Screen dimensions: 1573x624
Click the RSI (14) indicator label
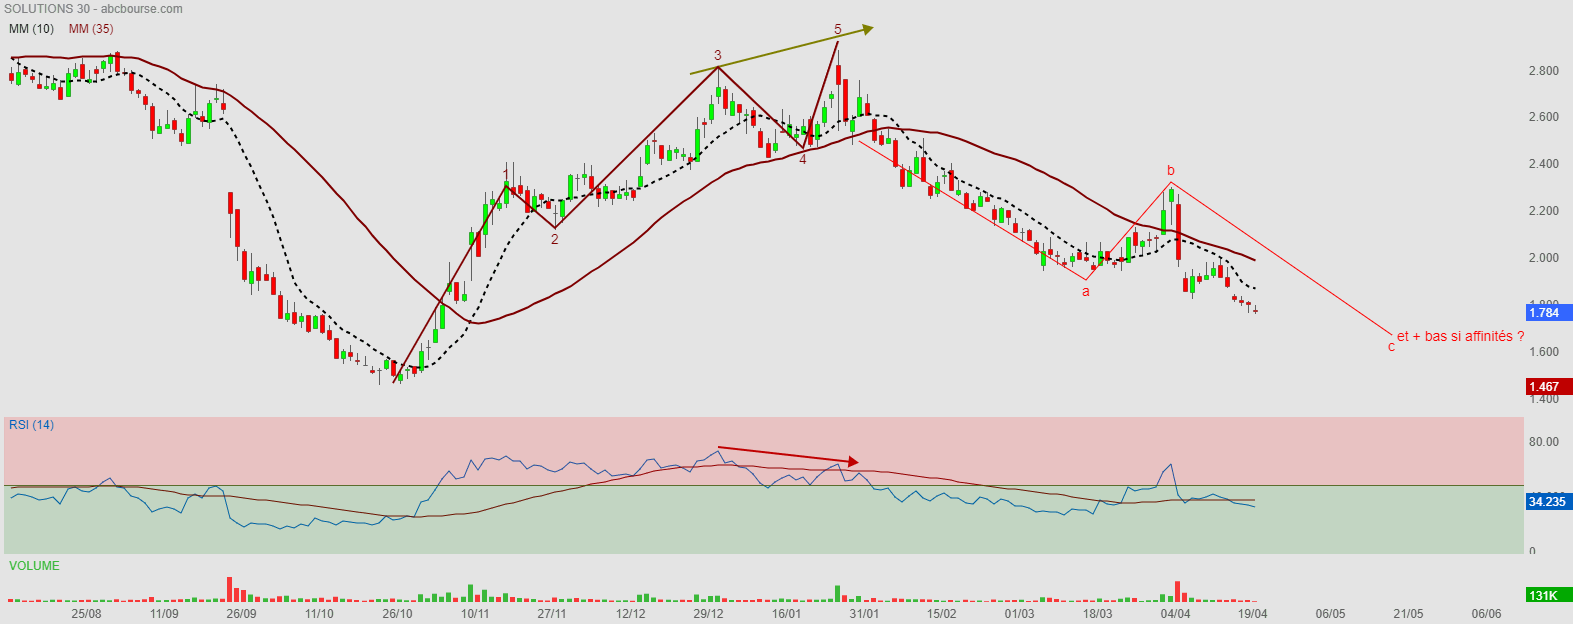(32, 425)
